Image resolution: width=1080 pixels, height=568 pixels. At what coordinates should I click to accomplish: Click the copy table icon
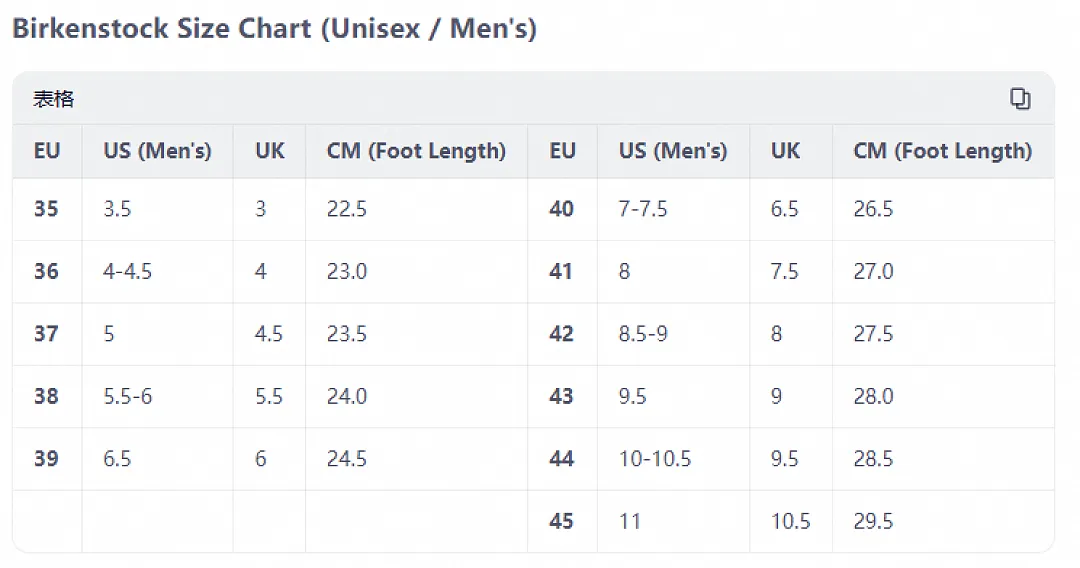(1019, 98)
